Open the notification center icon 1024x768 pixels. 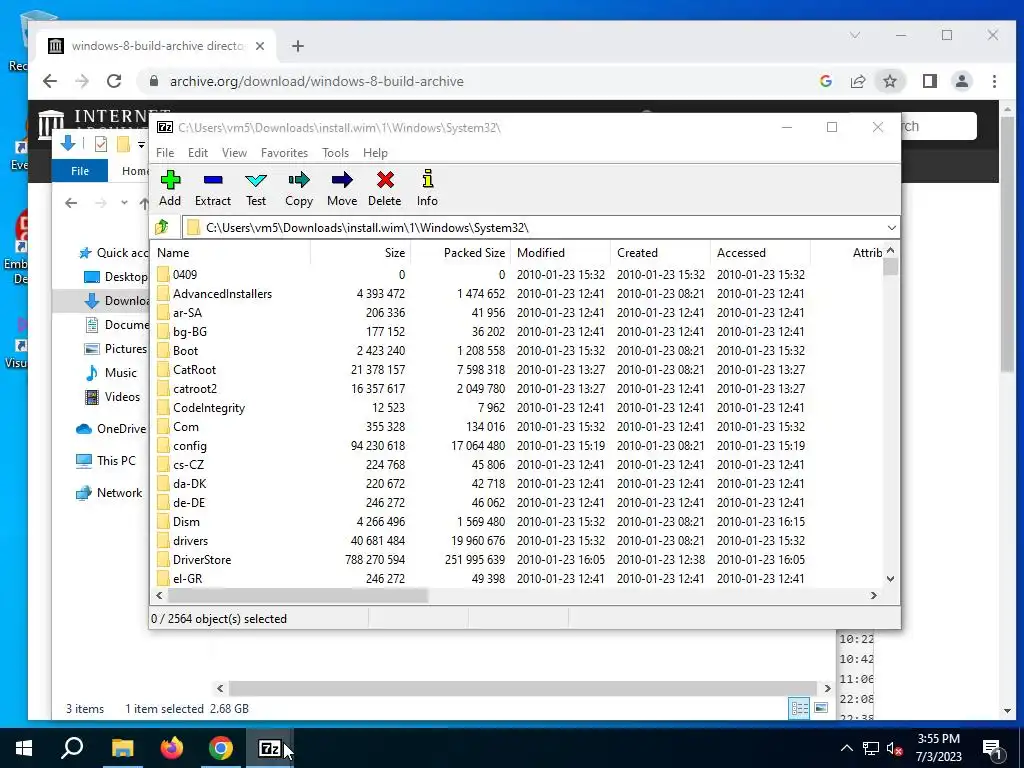click(x=993, y=748)
